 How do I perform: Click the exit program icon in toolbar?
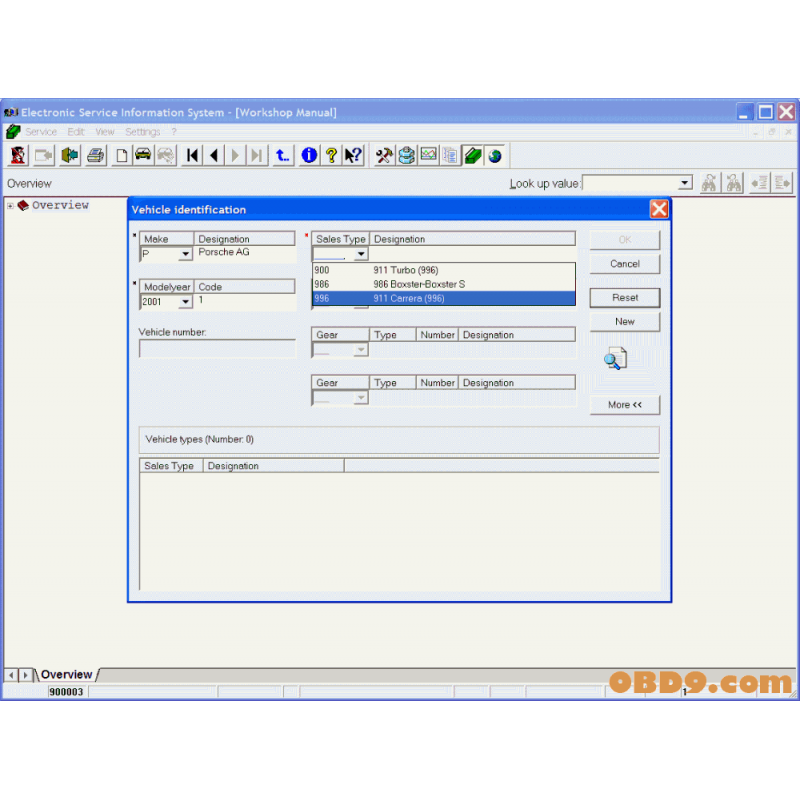18,155
